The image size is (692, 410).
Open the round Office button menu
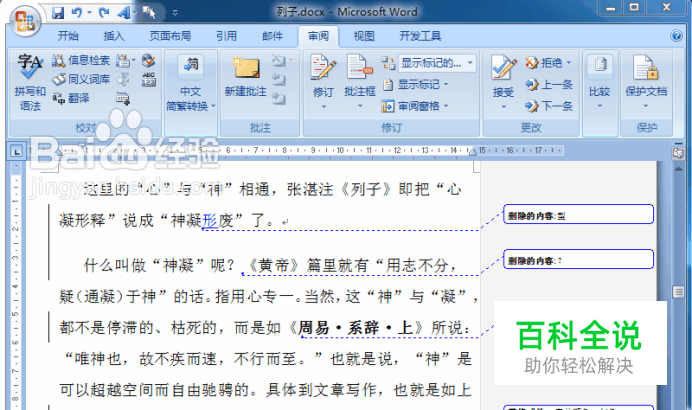click(24, 20)
